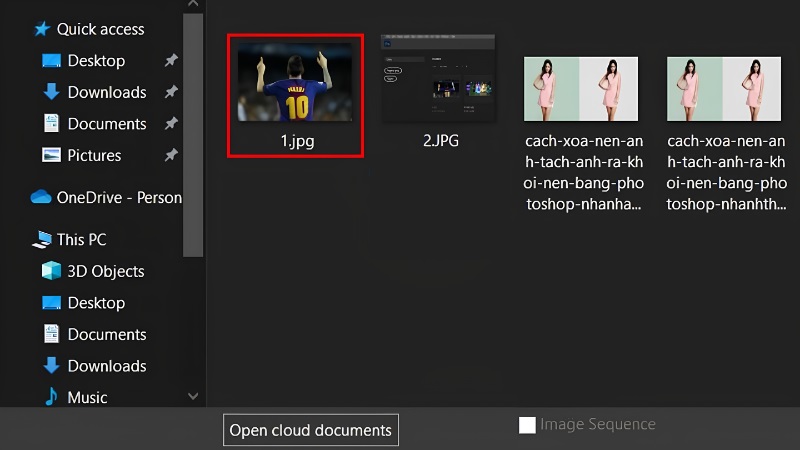Unpin Desktop using its pin icon
This screenshot has width=800, height=450.
coord(171,60)
